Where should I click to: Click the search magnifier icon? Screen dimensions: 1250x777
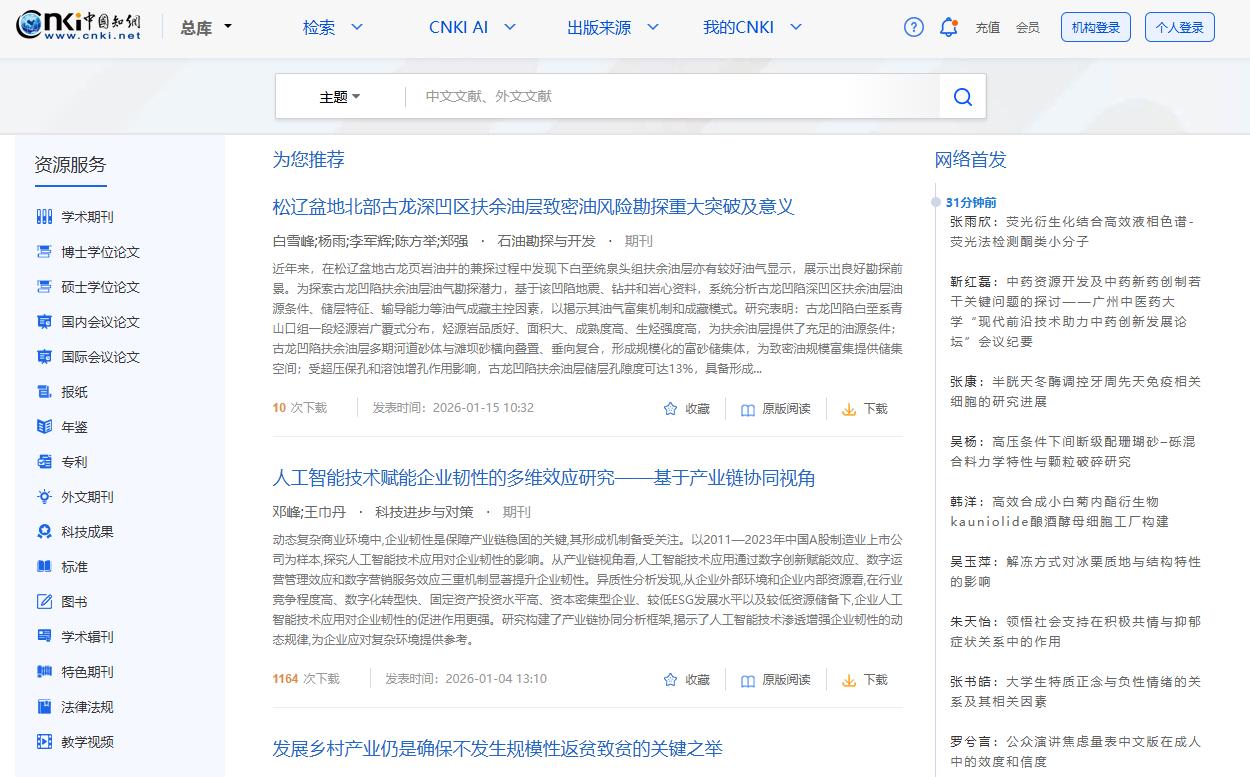(x=961, y=96)
